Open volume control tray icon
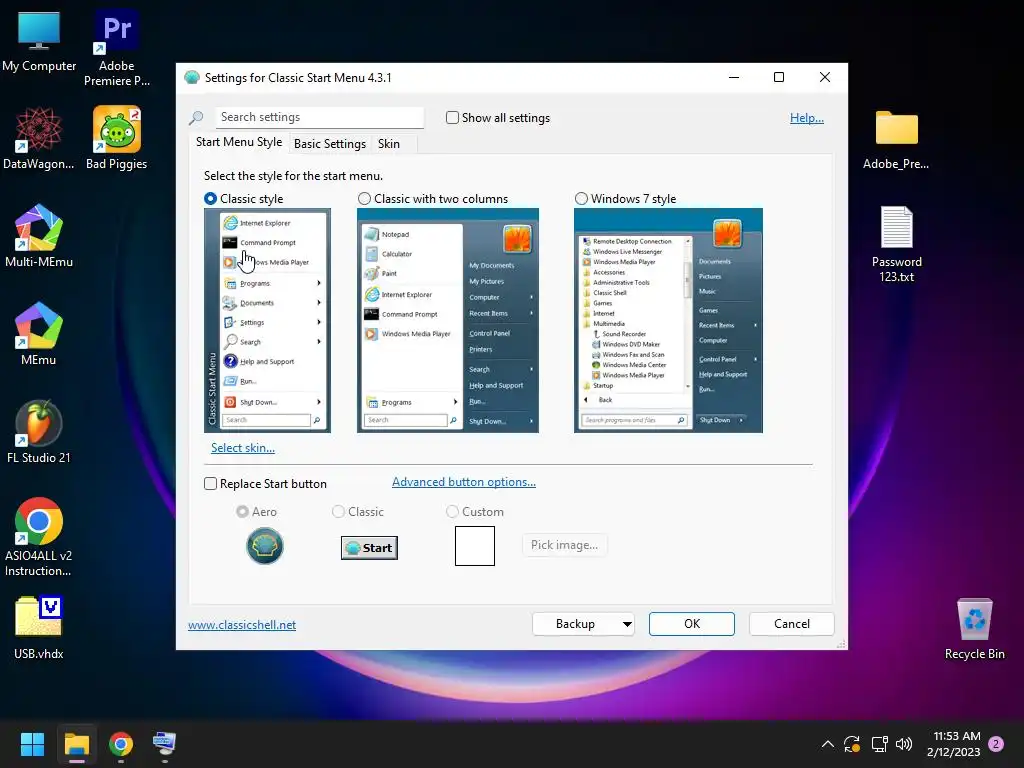1024x768 pixels. 904,744
